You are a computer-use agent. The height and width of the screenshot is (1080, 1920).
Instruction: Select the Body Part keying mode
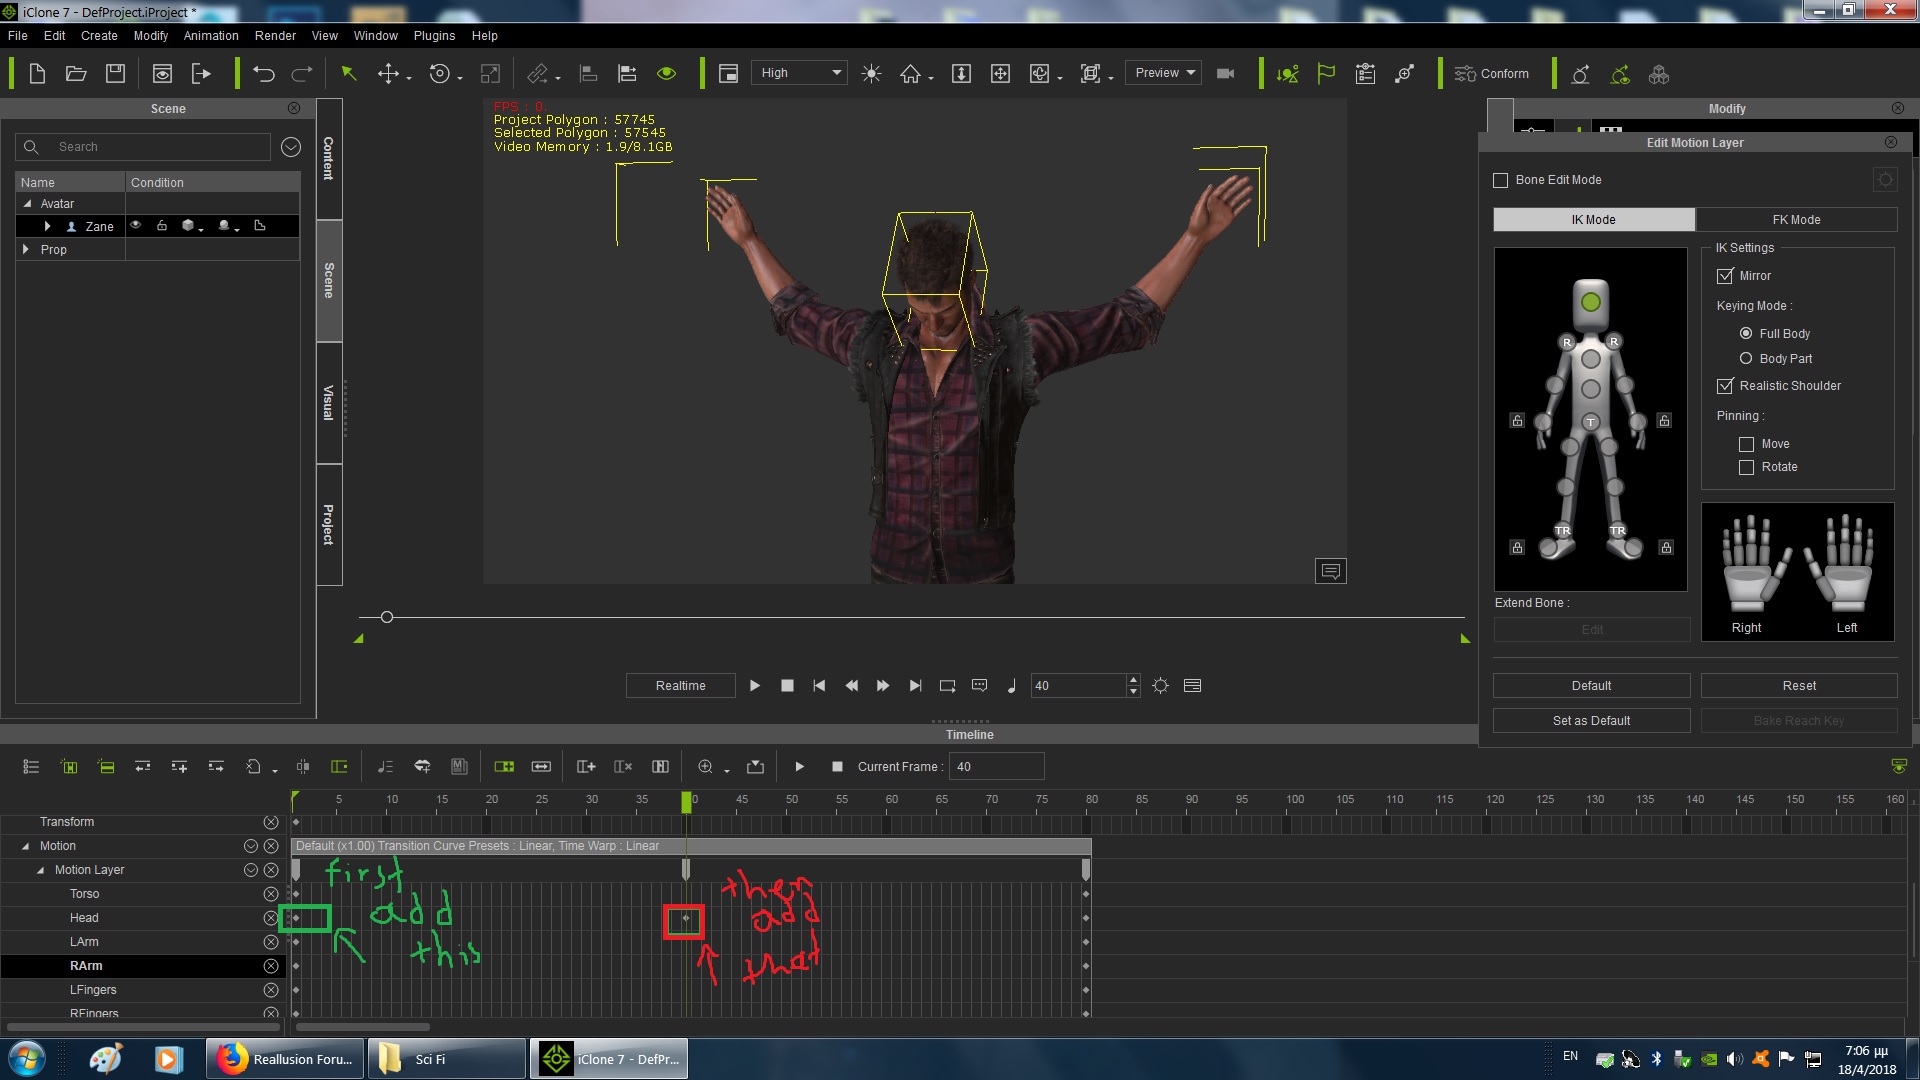tap(1746, 358)
